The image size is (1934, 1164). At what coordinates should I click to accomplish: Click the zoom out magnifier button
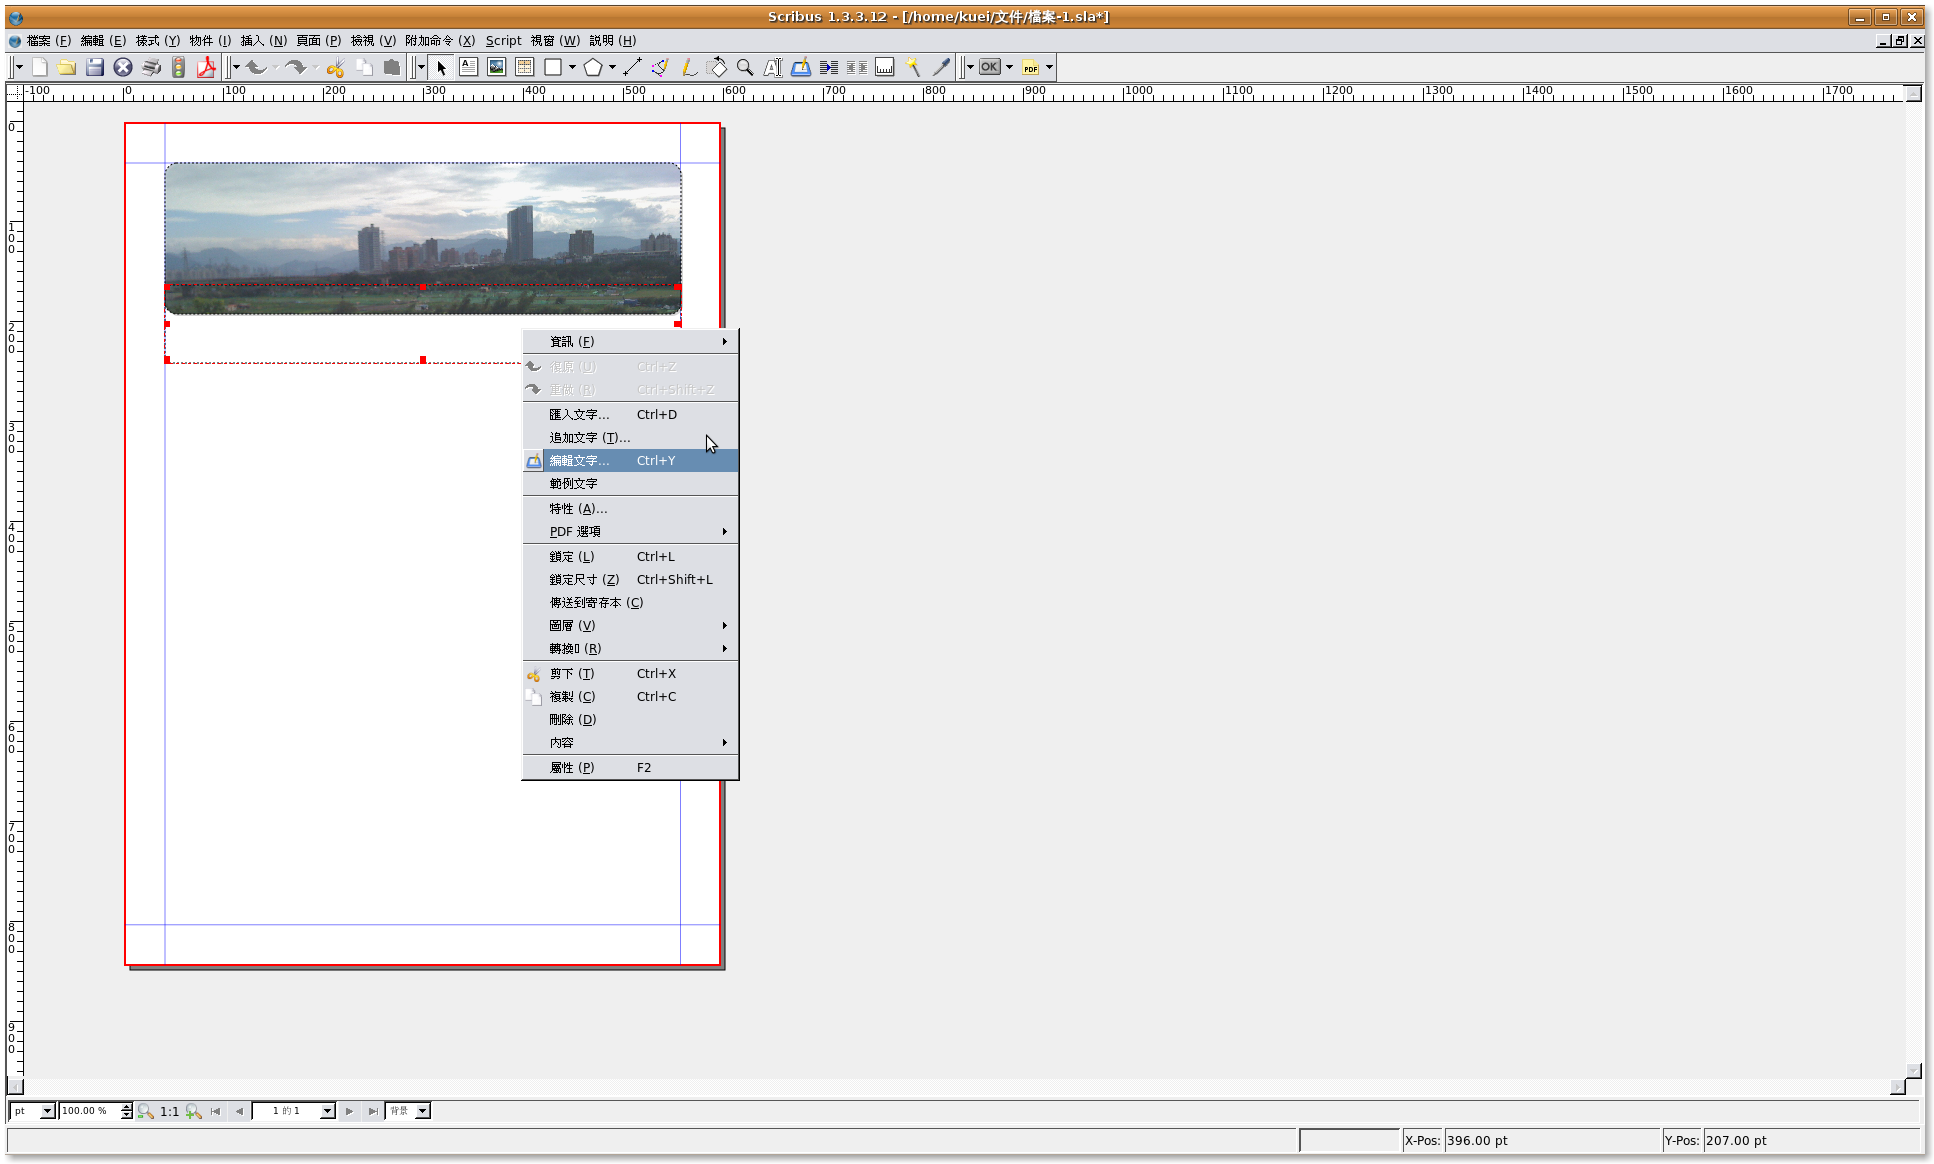click(x=146, y=1111)
